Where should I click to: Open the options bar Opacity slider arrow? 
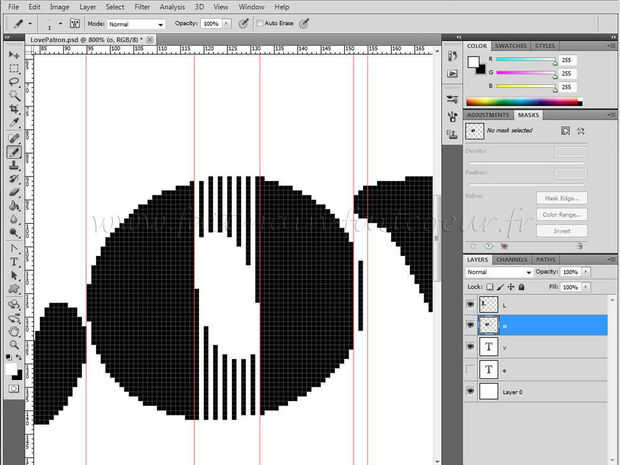(x=226, y=24)
